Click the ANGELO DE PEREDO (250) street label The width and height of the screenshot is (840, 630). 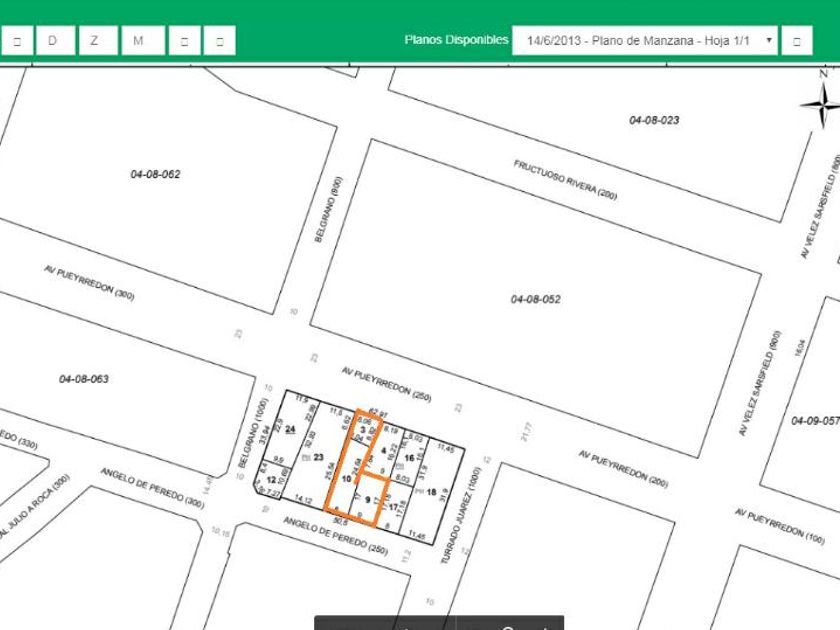click(x=335, y=536)
